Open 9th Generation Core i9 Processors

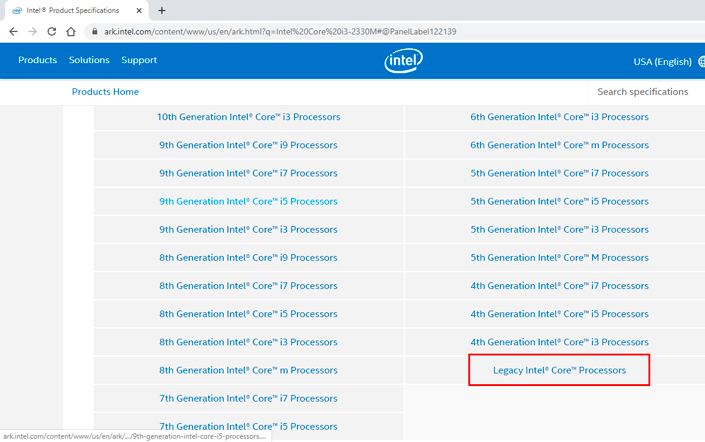[x=248, y=145]
